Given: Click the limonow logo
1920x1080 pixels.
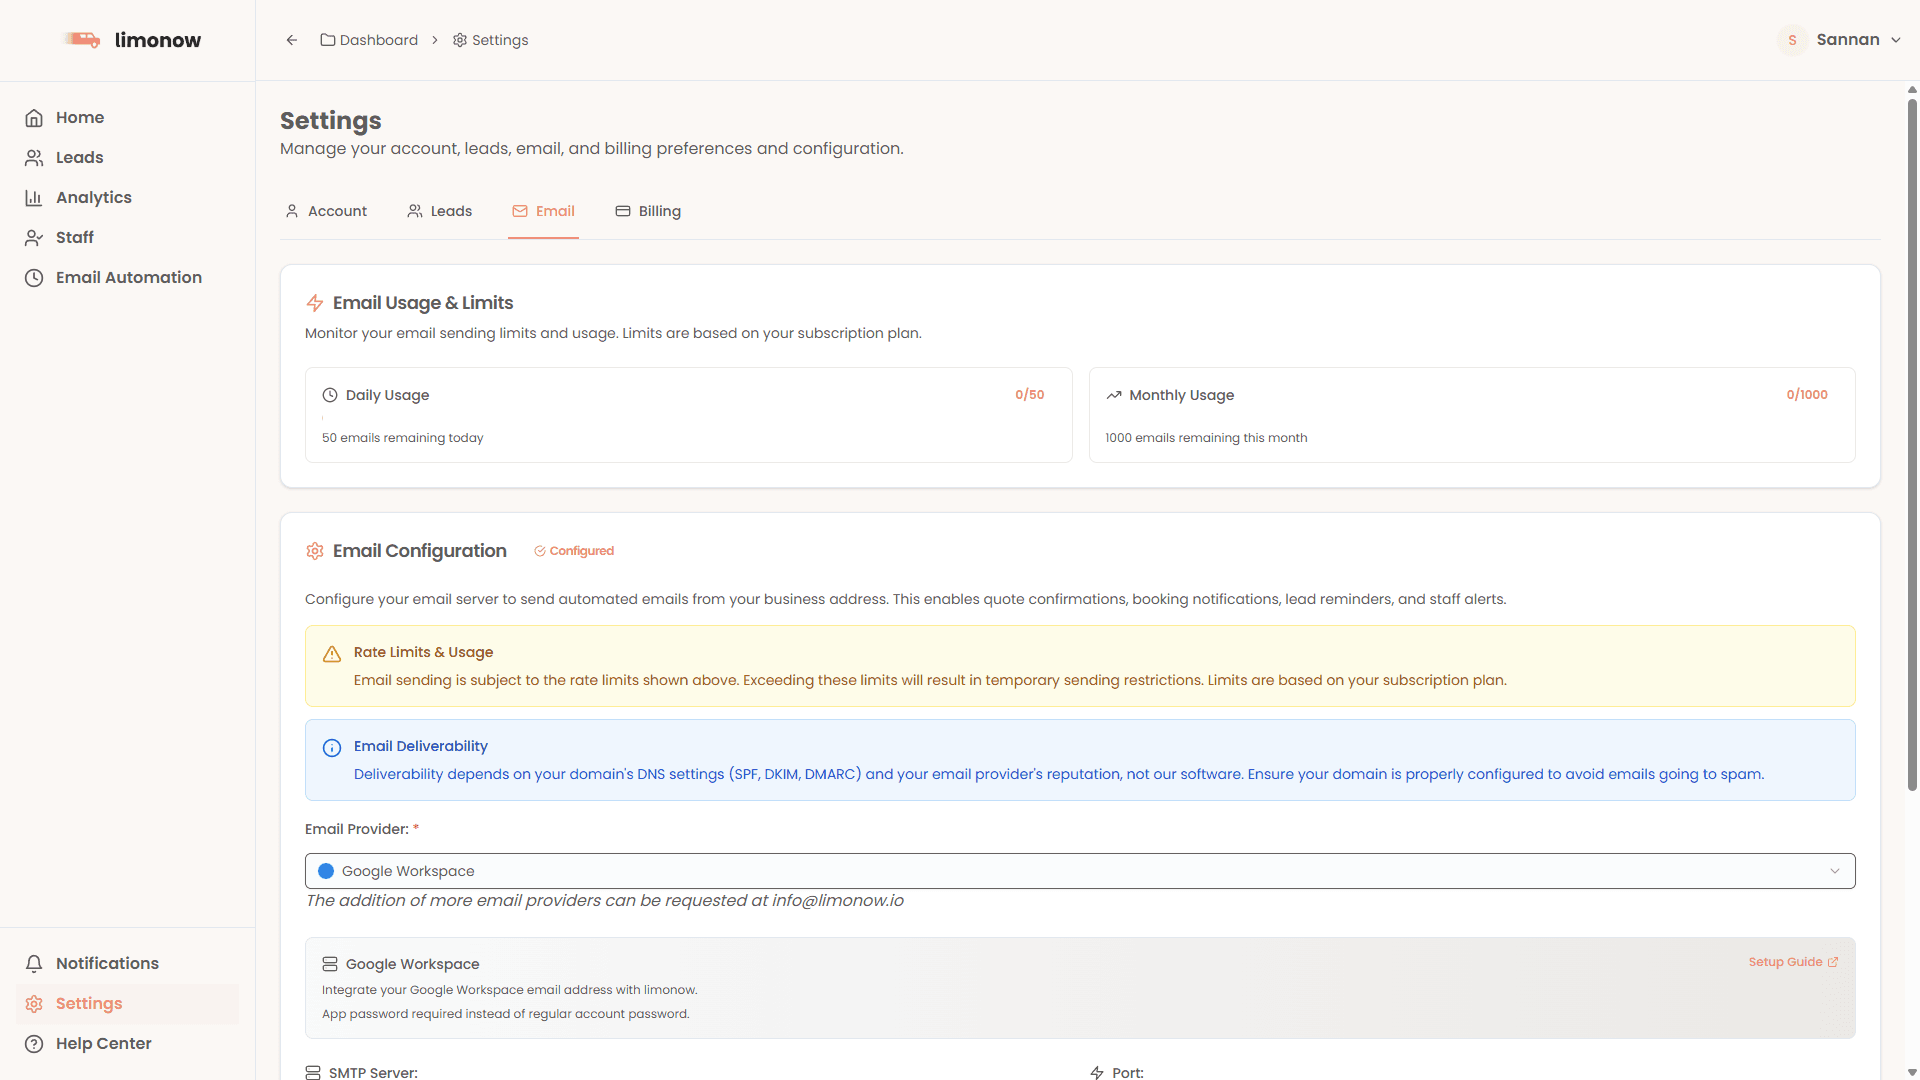Looking at the screenshot, I should pos(131,40).
